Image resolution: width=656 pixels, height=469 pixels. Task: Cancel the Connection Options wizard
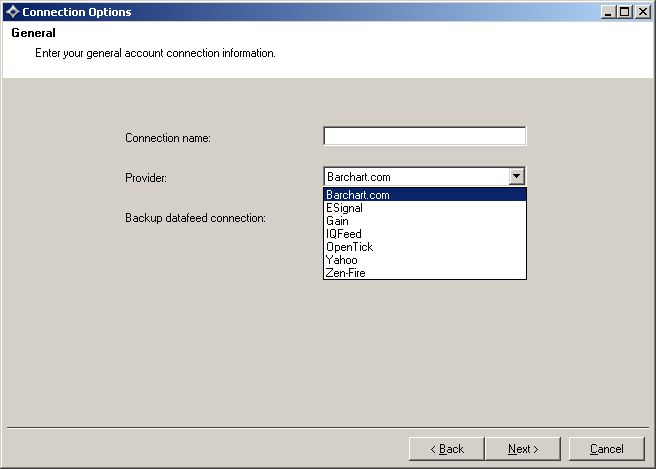607,449
